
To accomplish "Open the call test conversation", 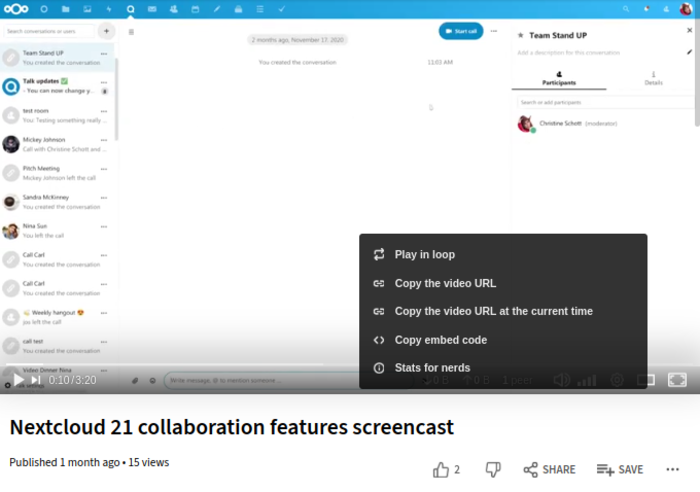I will click(x=57, y=346).
